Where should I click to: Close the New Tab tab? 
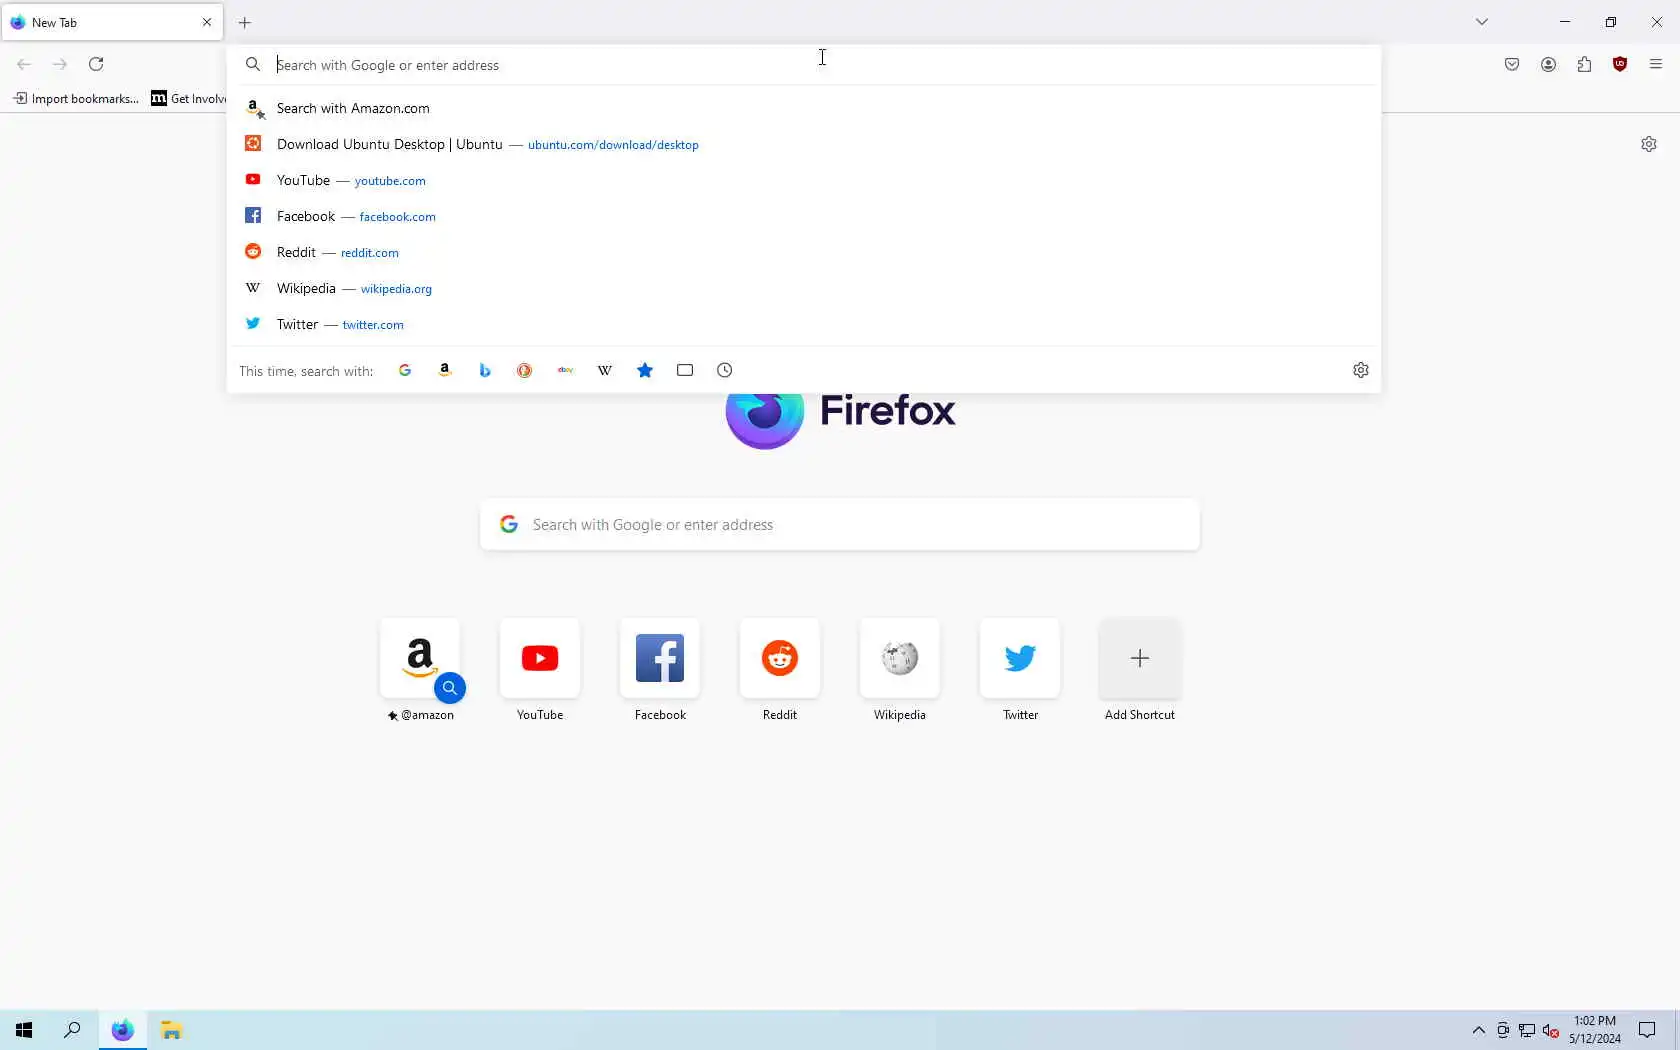[207, 22]
